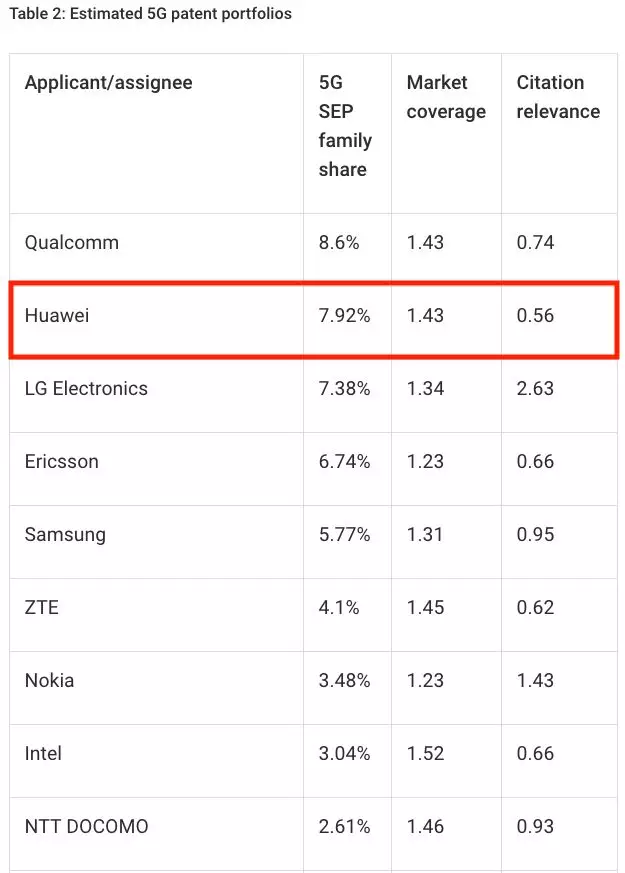Select Huawei's 7.92% family share value
This screenshot has height=873, width=625.
click(344, 316)
